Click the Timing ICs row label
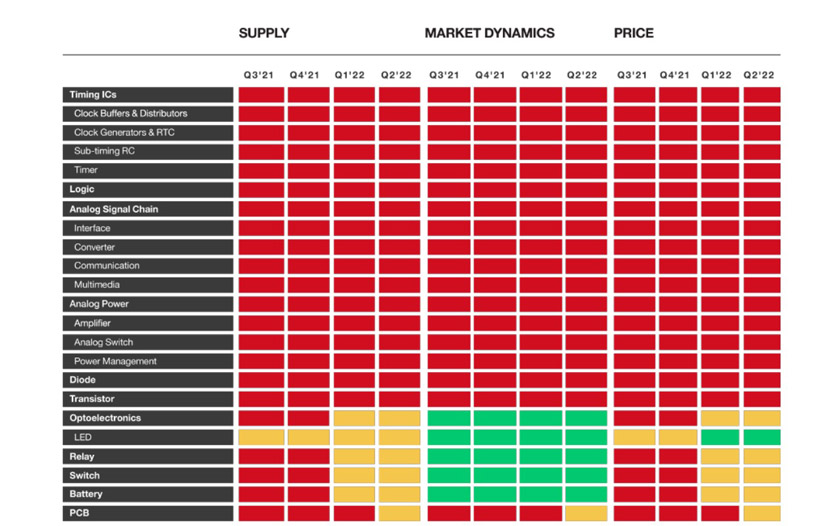This screenshot has height=526, width=840. 93,95
